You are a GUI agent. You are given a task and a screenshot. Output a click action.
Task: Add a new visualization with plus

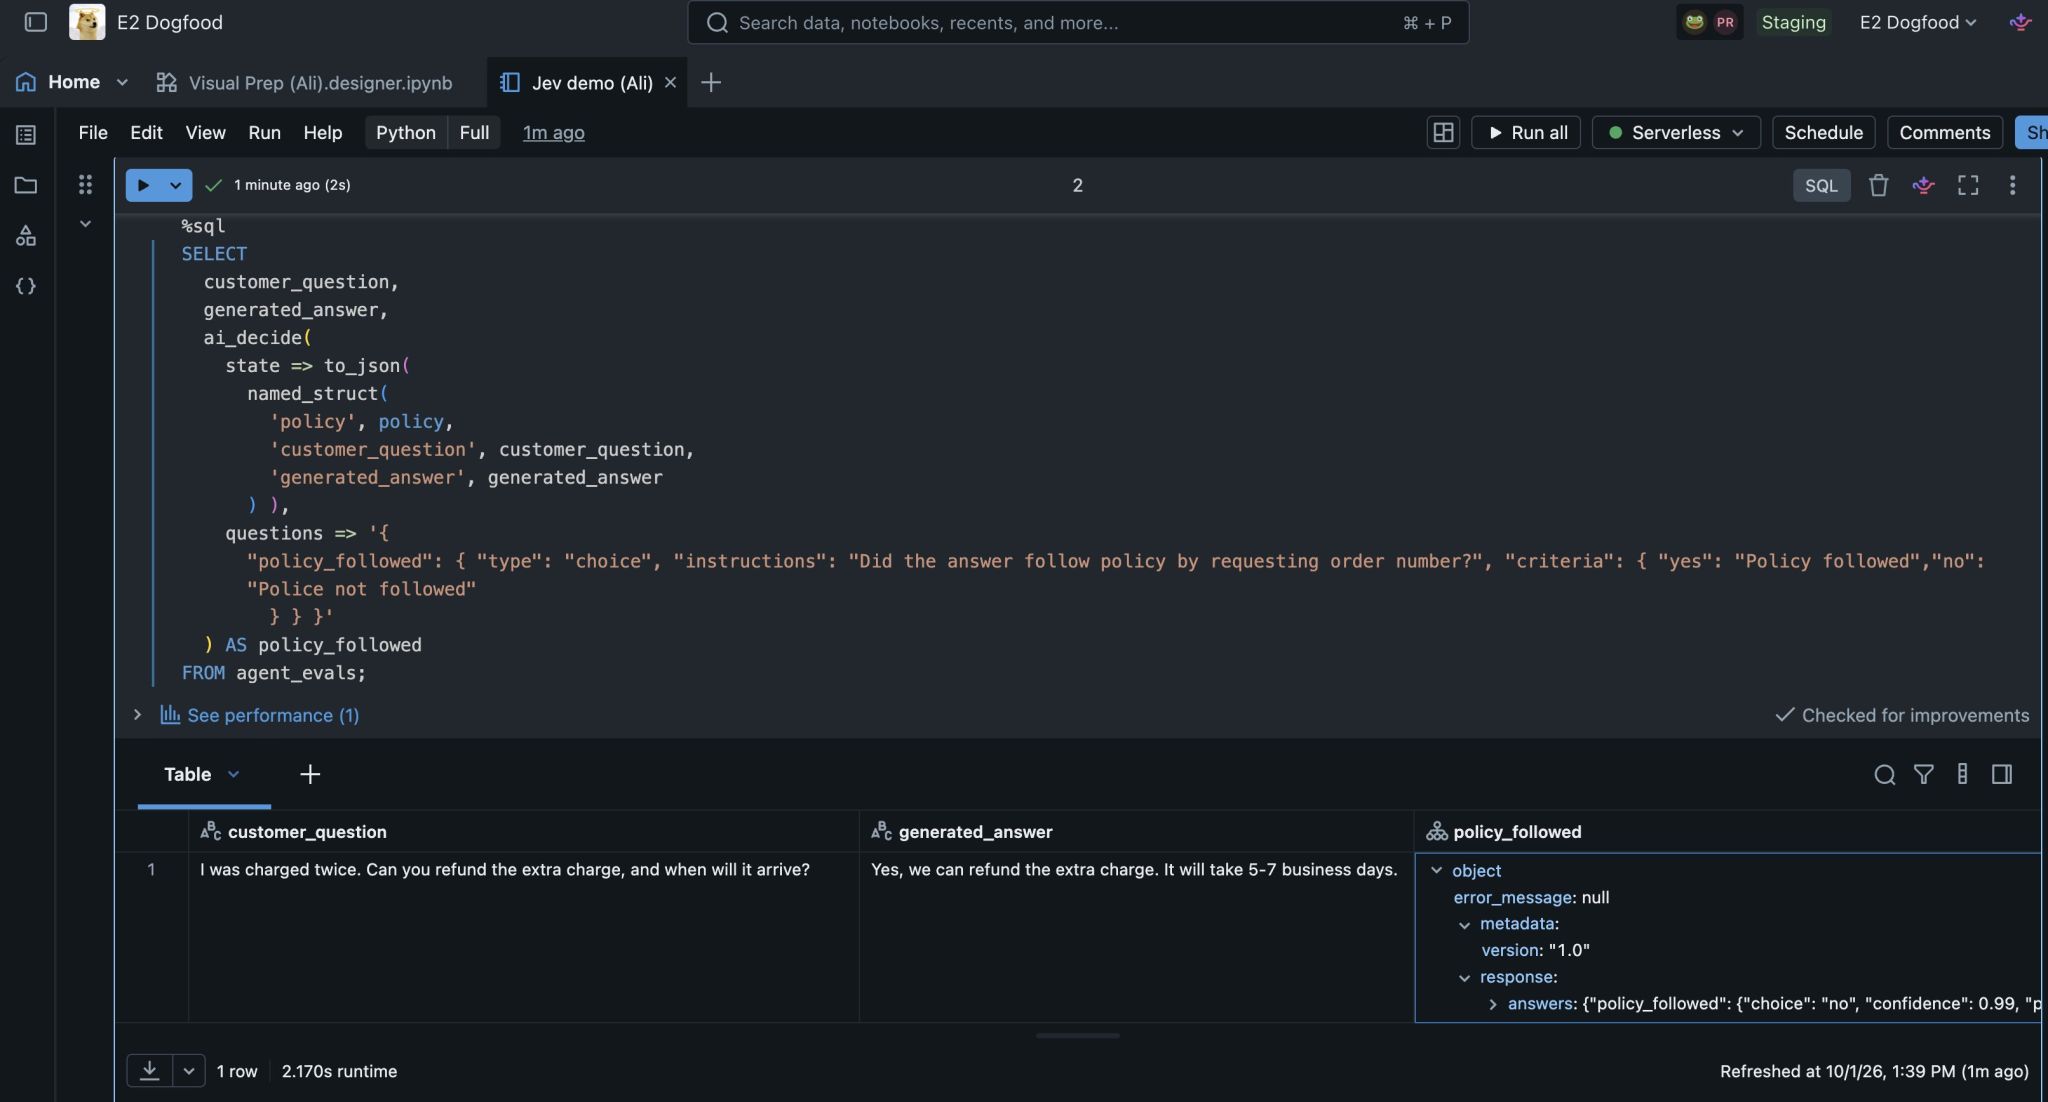[310, 774]
